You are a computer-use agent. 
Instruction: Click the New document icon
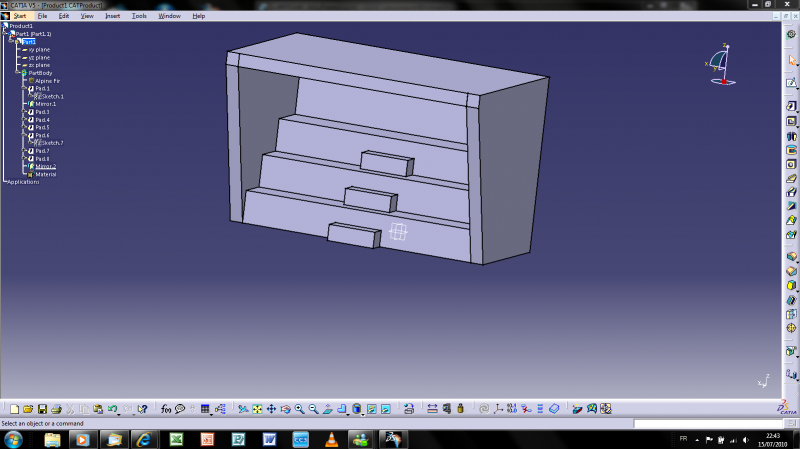(14, 409)
